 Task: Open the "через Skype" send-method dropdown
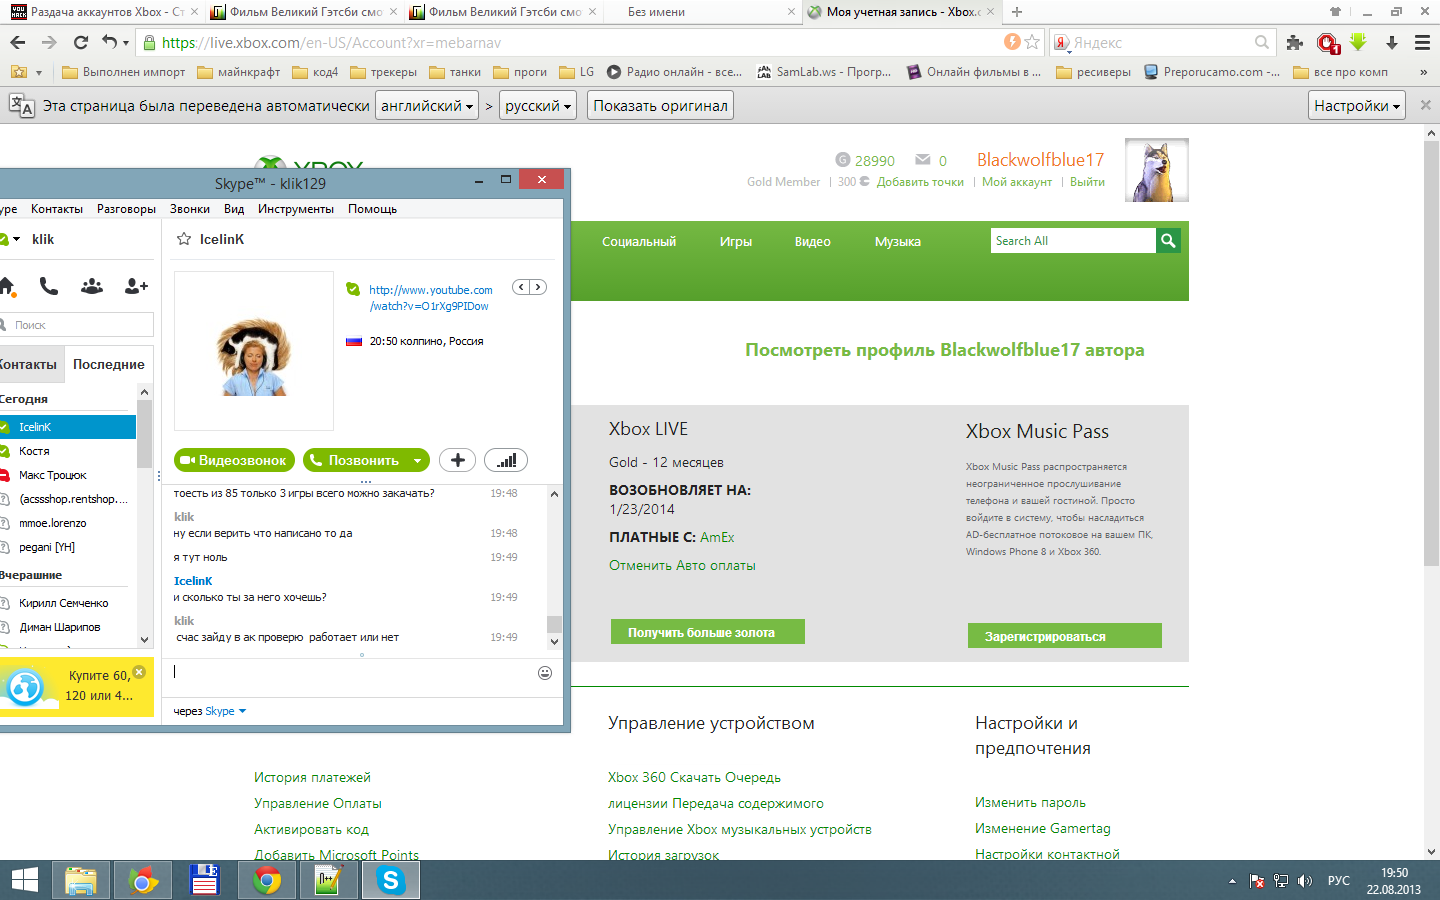(210, 711)
